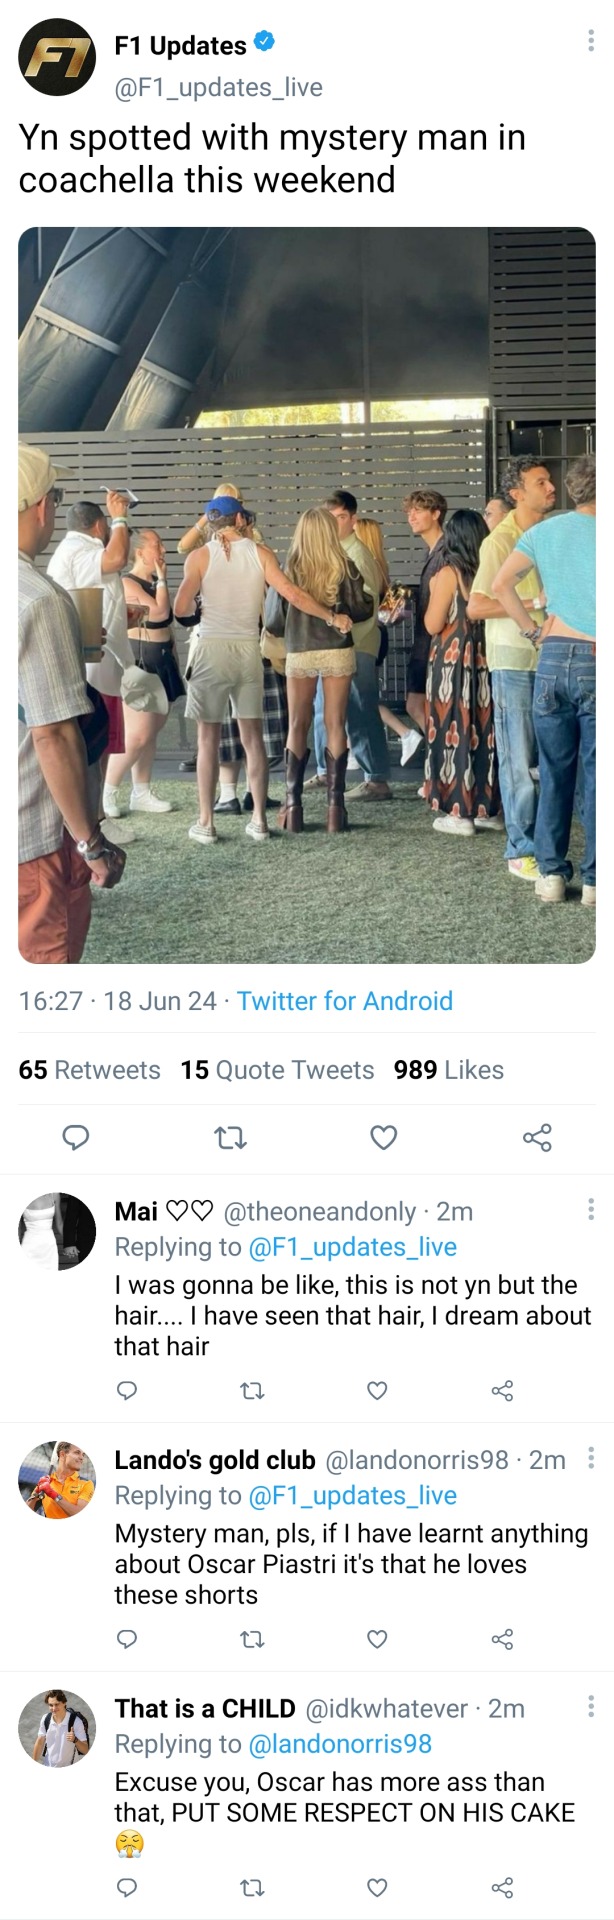This screenshot has height=1920, width=614.
Task: View the 15 Quote Tweets
Action: [277, 1070]
